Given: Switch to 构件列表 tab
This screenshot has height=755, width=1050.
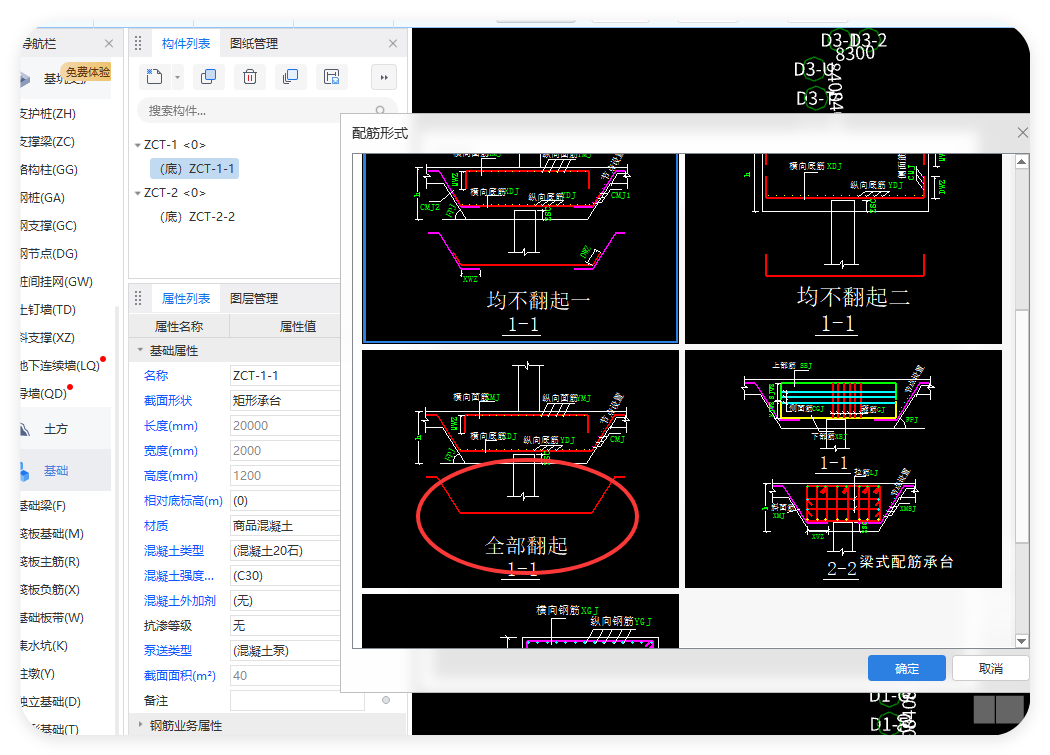Looking at the screenshot, I should [x=185, y=44].
